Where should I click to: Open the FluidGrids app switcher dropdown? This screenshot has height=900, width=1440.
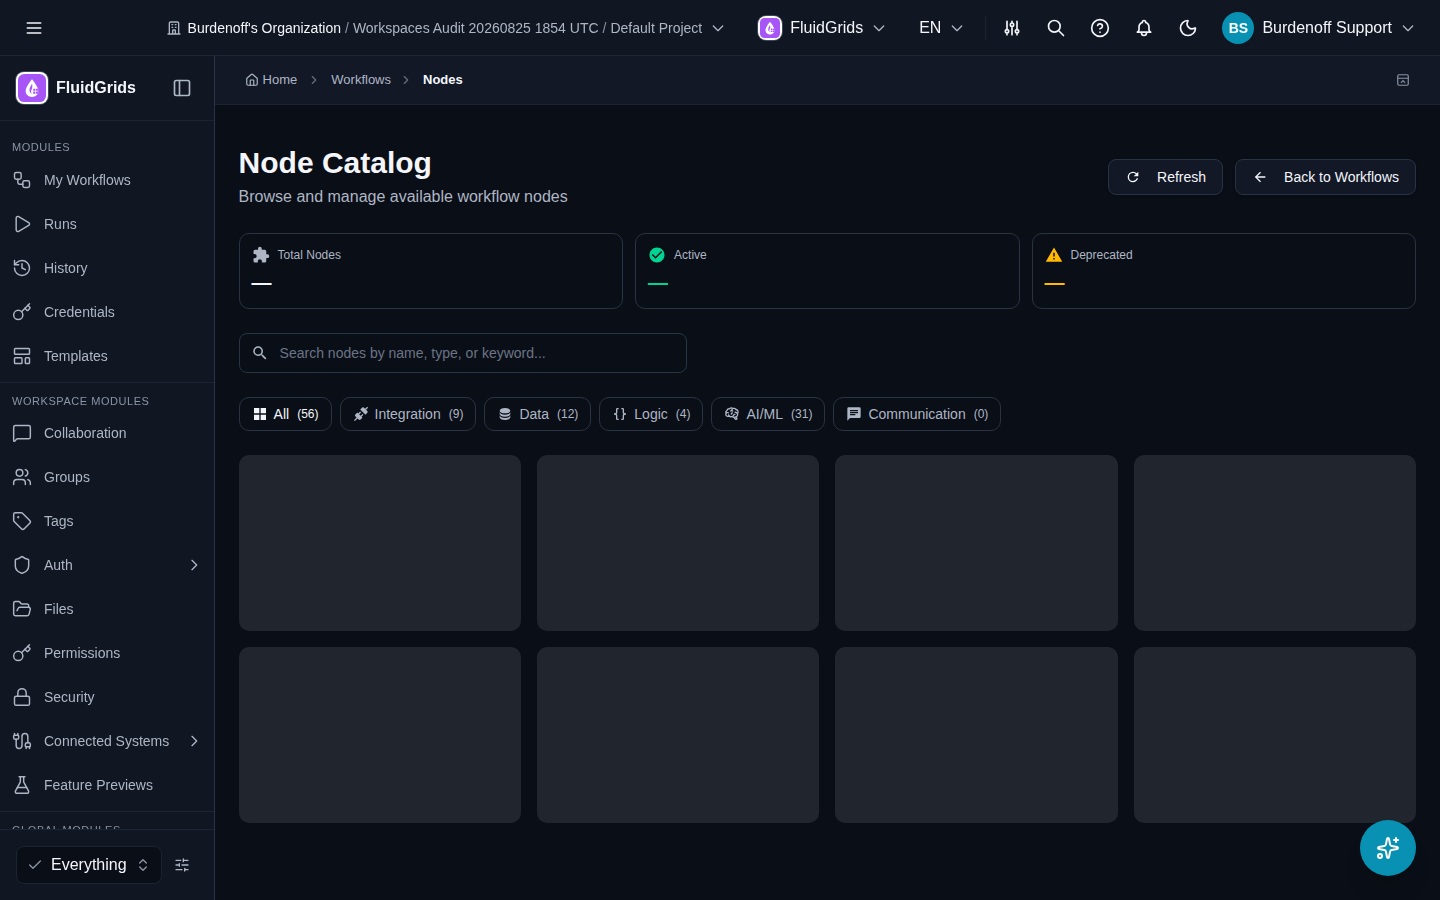(x=822, y=28)
